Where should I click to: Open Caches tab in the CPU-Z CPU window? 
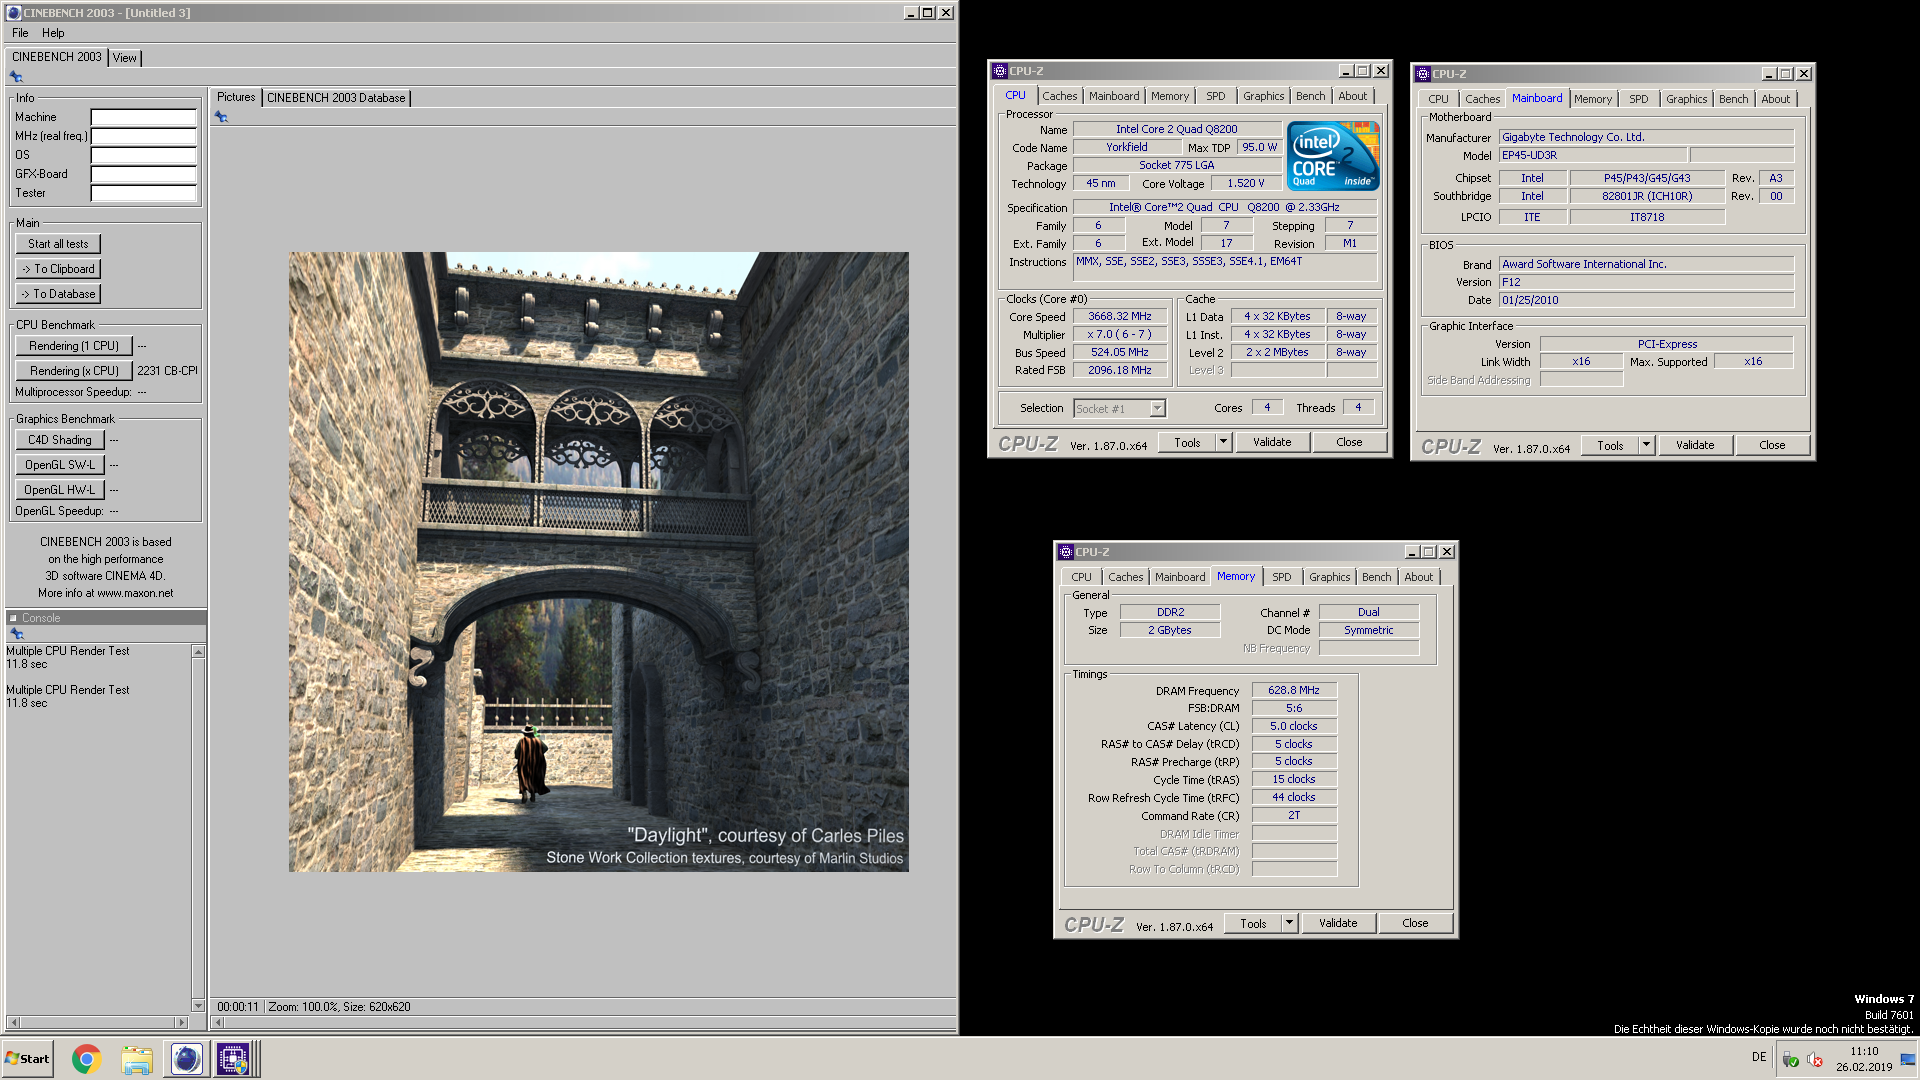pos(1059,96)
